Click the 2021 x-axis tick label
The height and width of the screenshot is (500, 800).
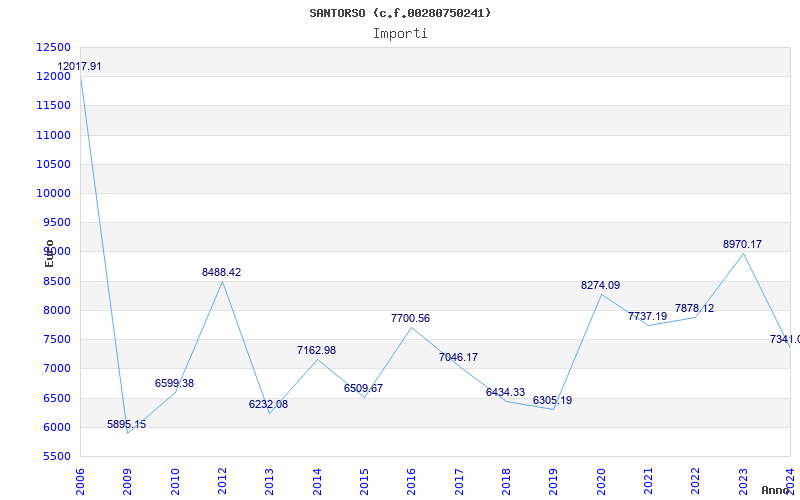coord(648,482)
